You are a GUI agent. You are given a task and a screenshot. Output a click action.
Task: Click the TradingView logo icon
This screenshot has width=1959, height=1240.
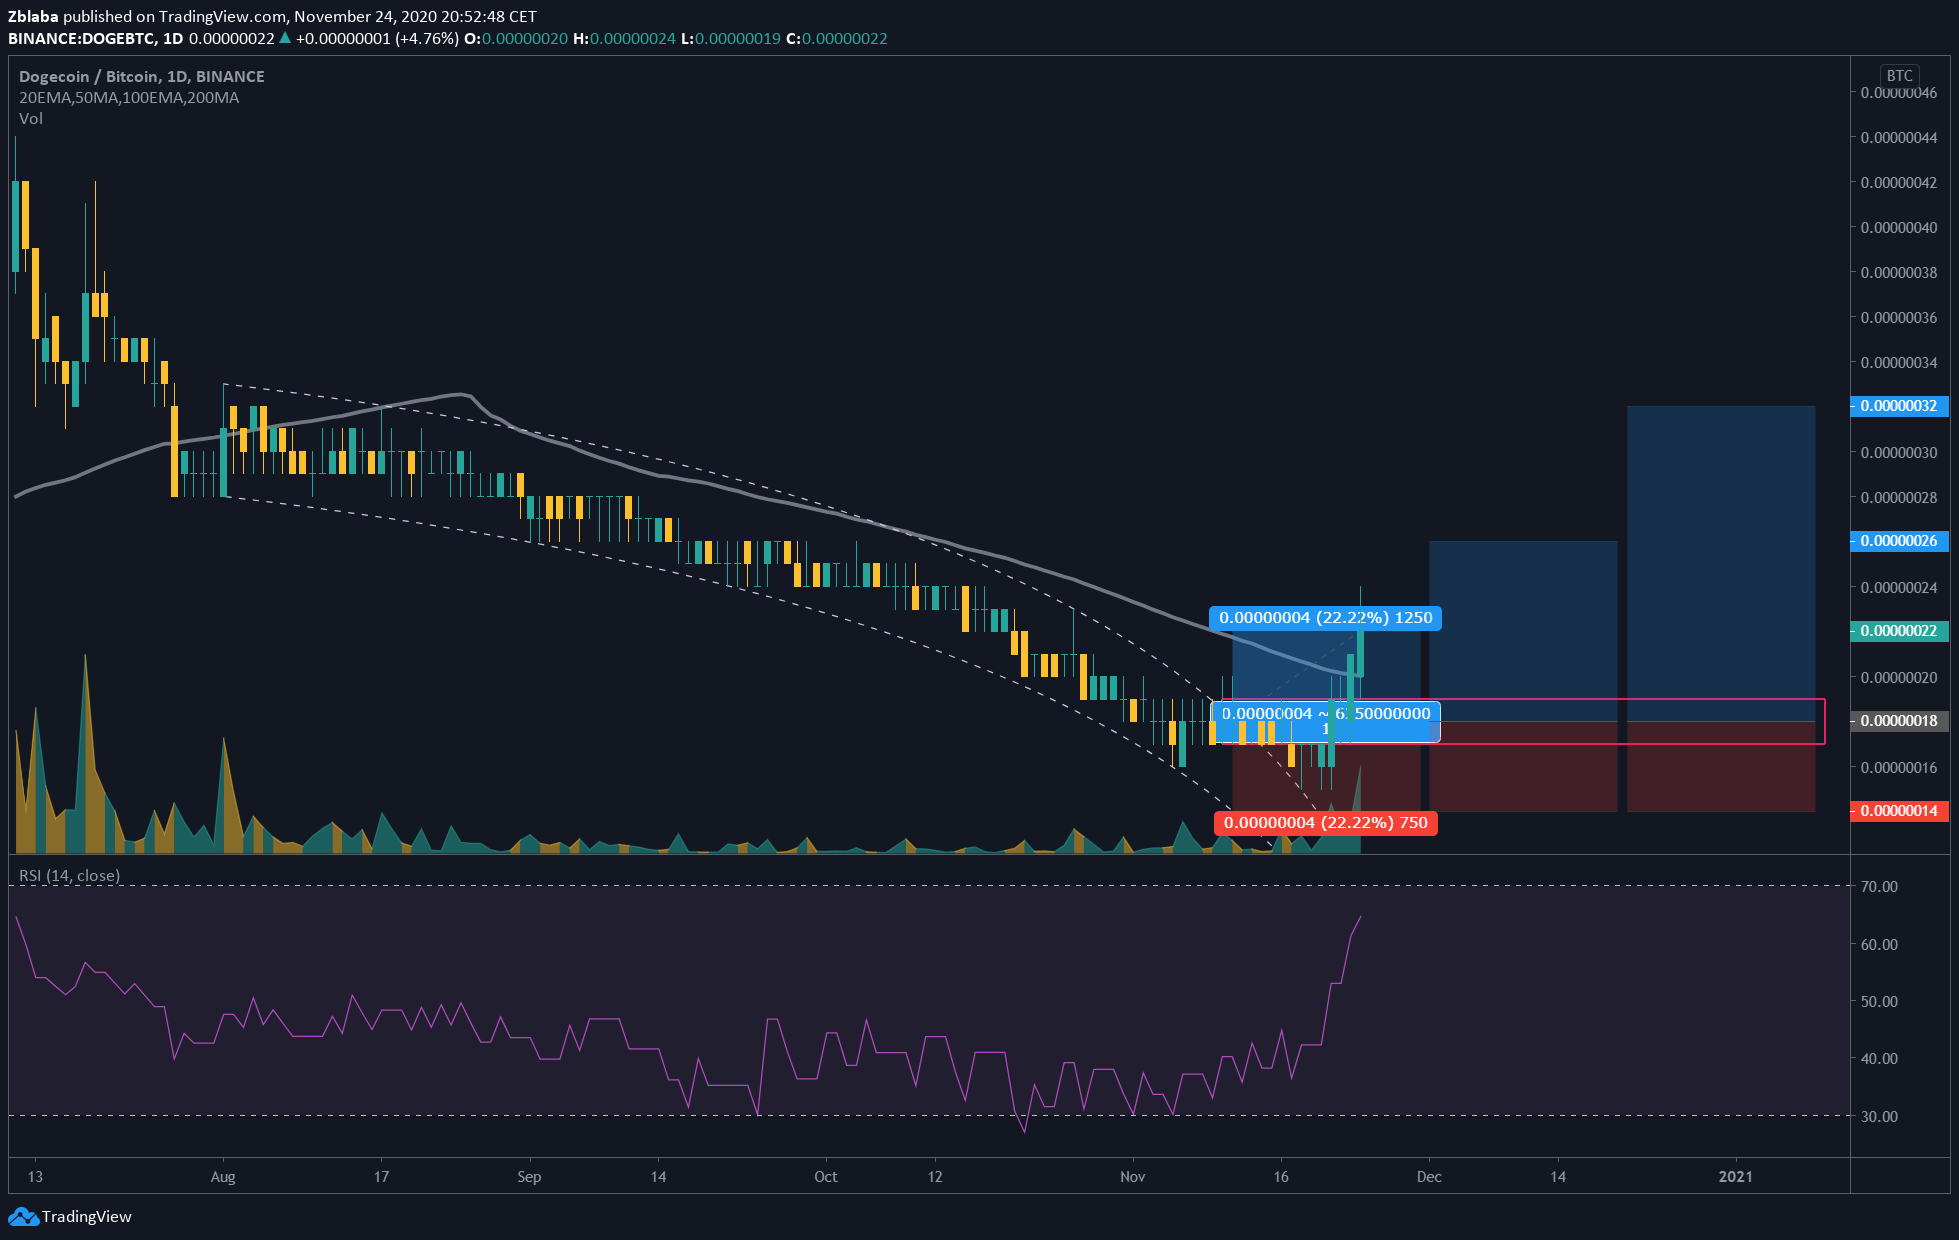tap(23, 1217)
